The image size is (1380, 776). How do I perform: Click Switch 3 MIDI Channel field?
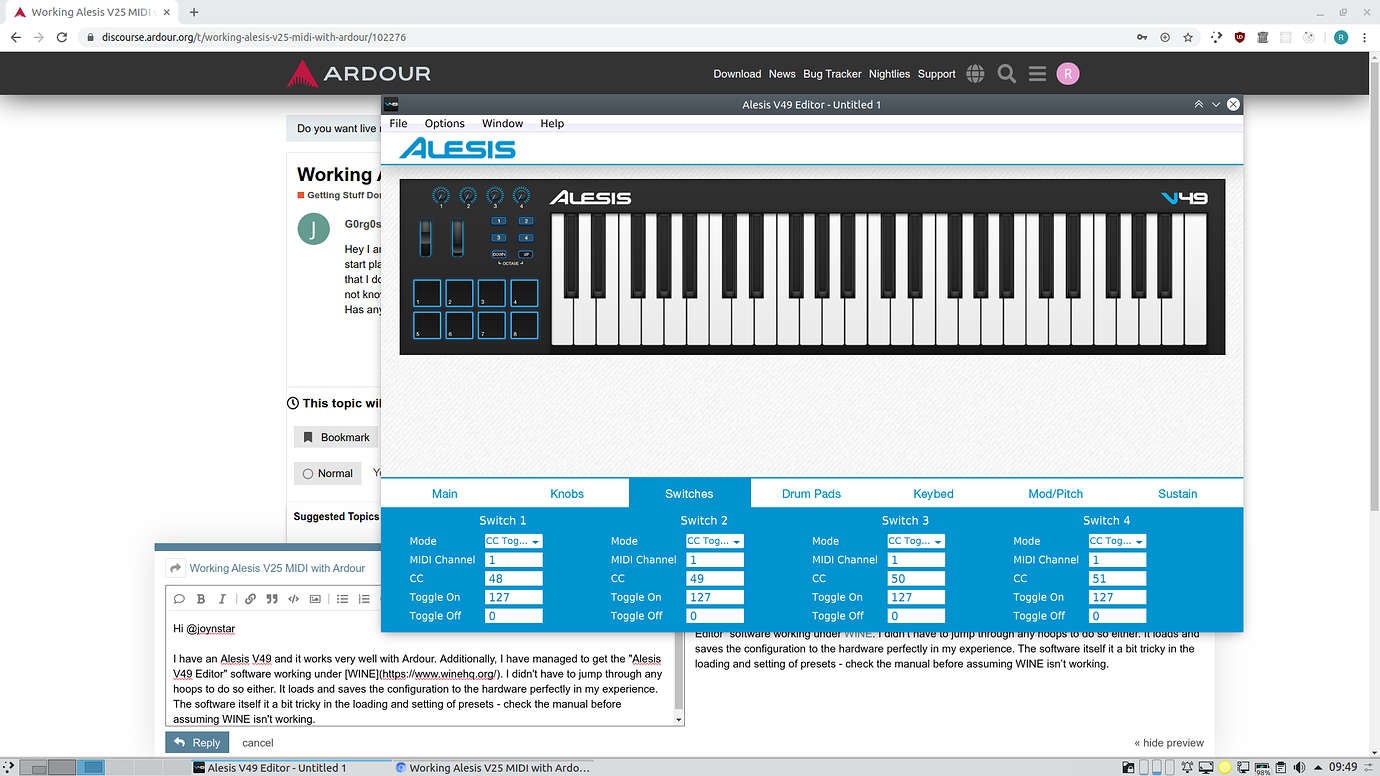(x=916, y=560)
